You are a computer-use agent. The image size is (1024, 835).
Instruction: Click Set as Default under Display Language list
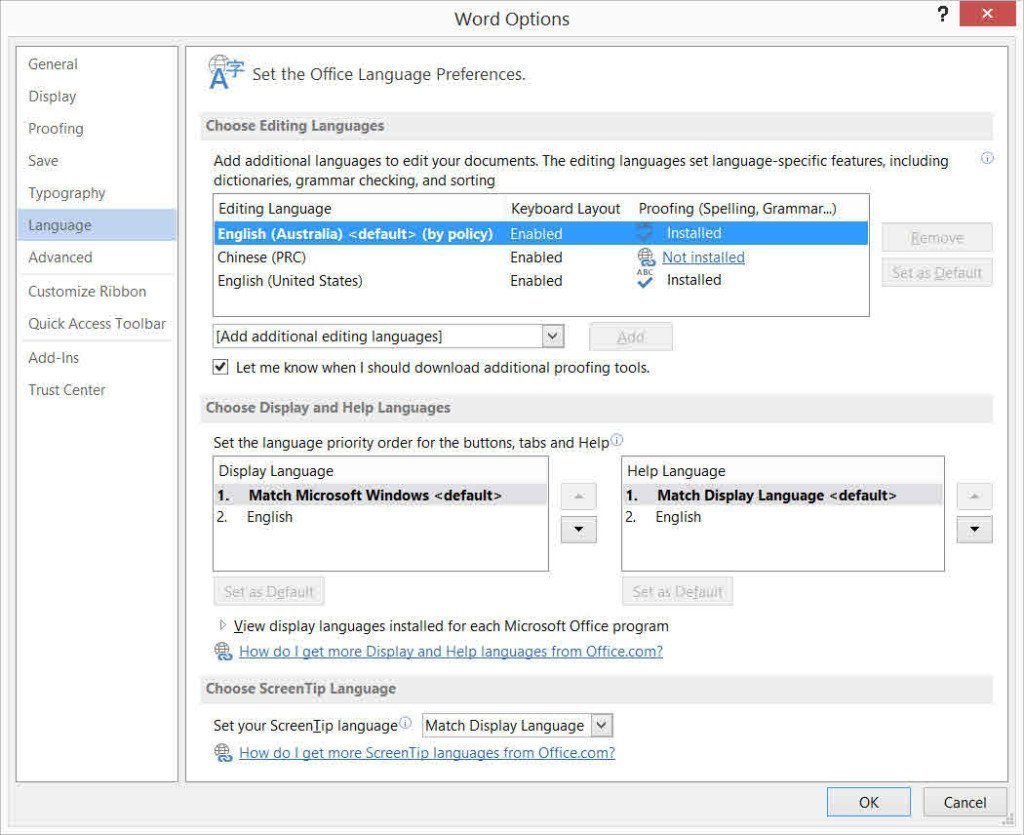(268, 591)
